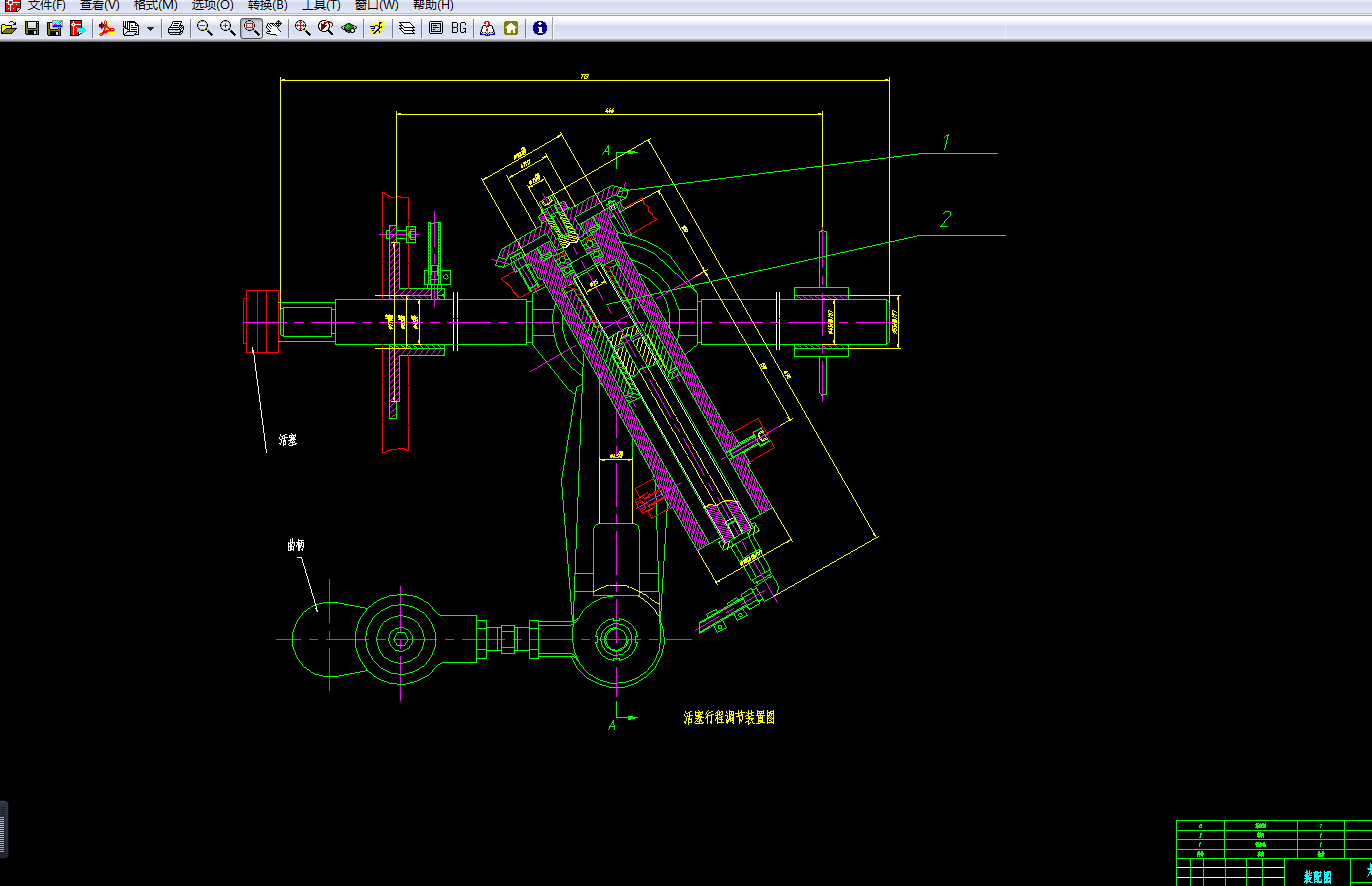Image resolution: width=1372 pixels, height=886 pixels.
Task: Click part callout number 2
Action: [945, 219]
